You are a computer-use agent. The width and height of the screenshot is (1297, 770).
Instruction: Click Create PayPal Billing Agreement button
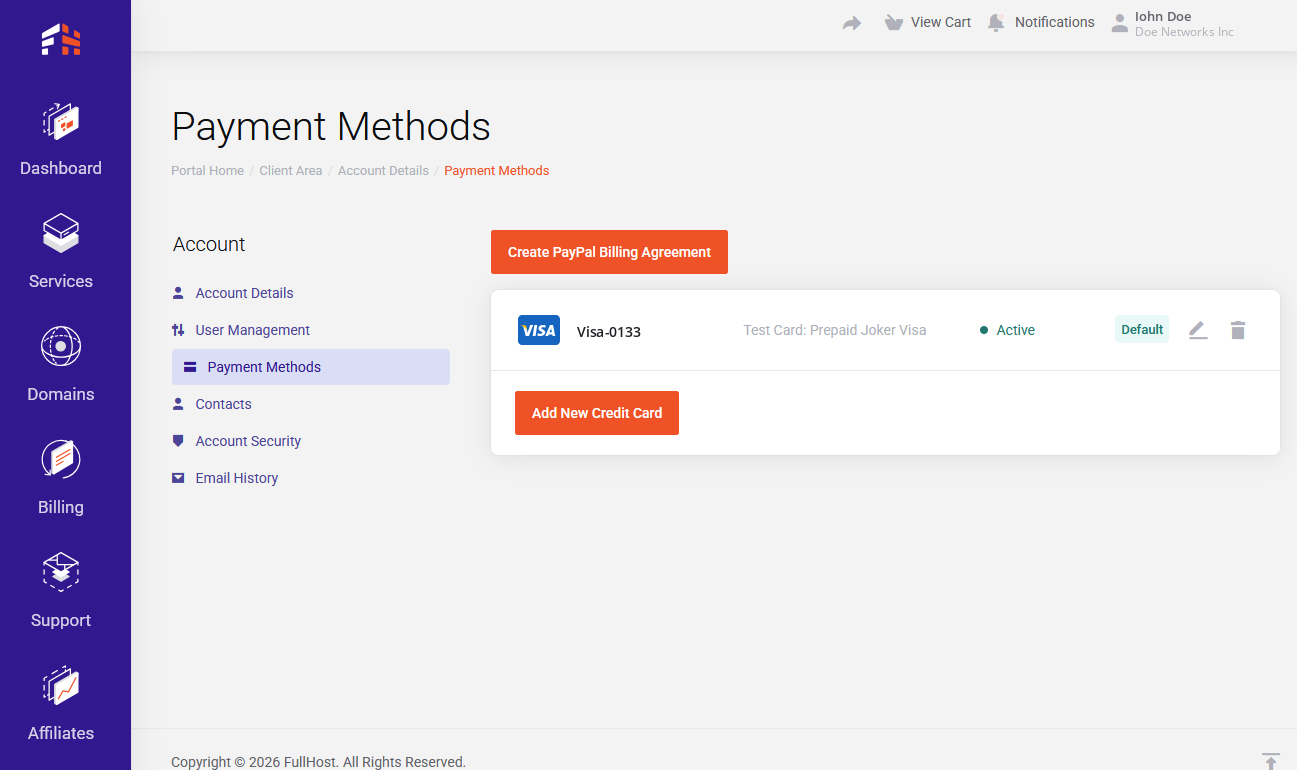609,252
